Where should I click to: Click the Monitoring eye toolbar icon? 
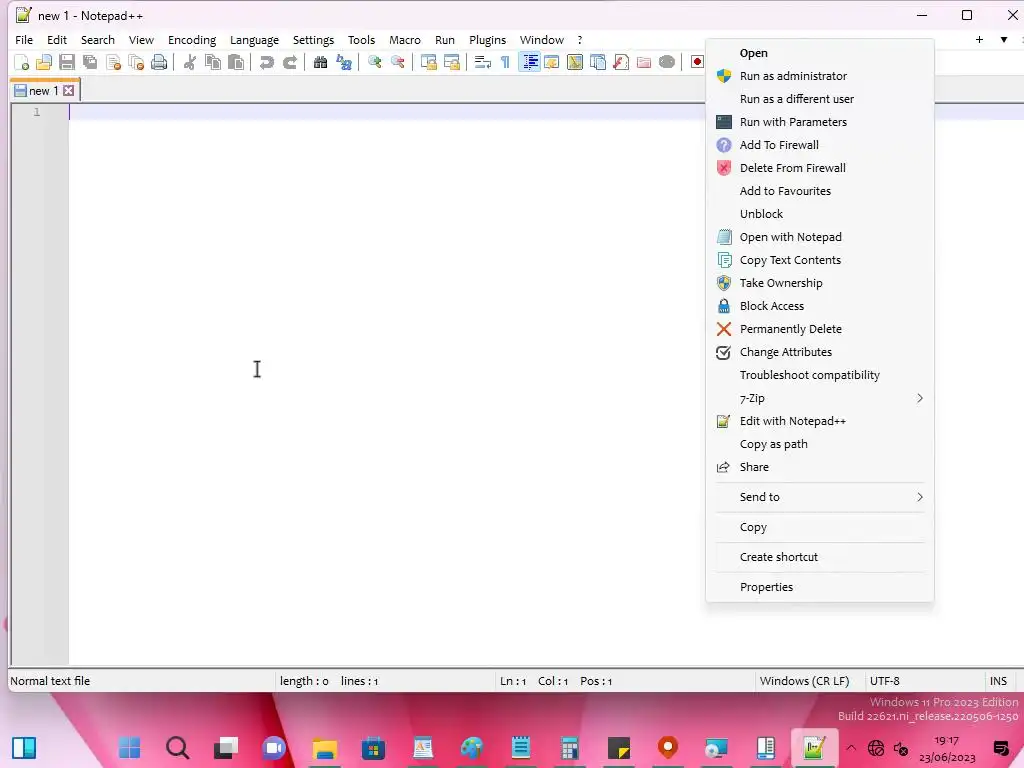tap(667, 63)
